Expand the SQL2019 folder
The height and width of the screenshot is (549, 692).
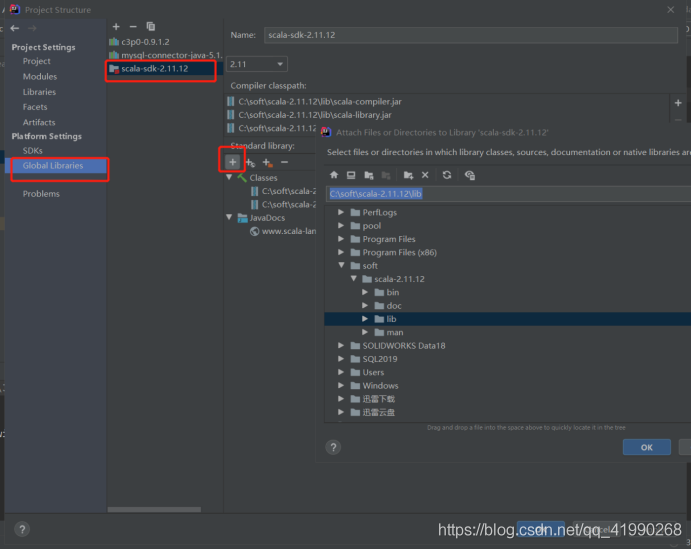coord(341,359)
